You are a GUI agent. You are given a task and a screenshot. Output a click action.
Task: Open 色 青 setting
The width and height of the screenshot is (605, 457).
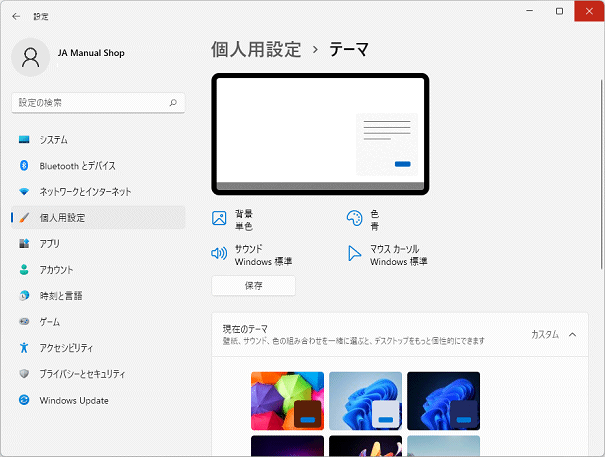363,219
